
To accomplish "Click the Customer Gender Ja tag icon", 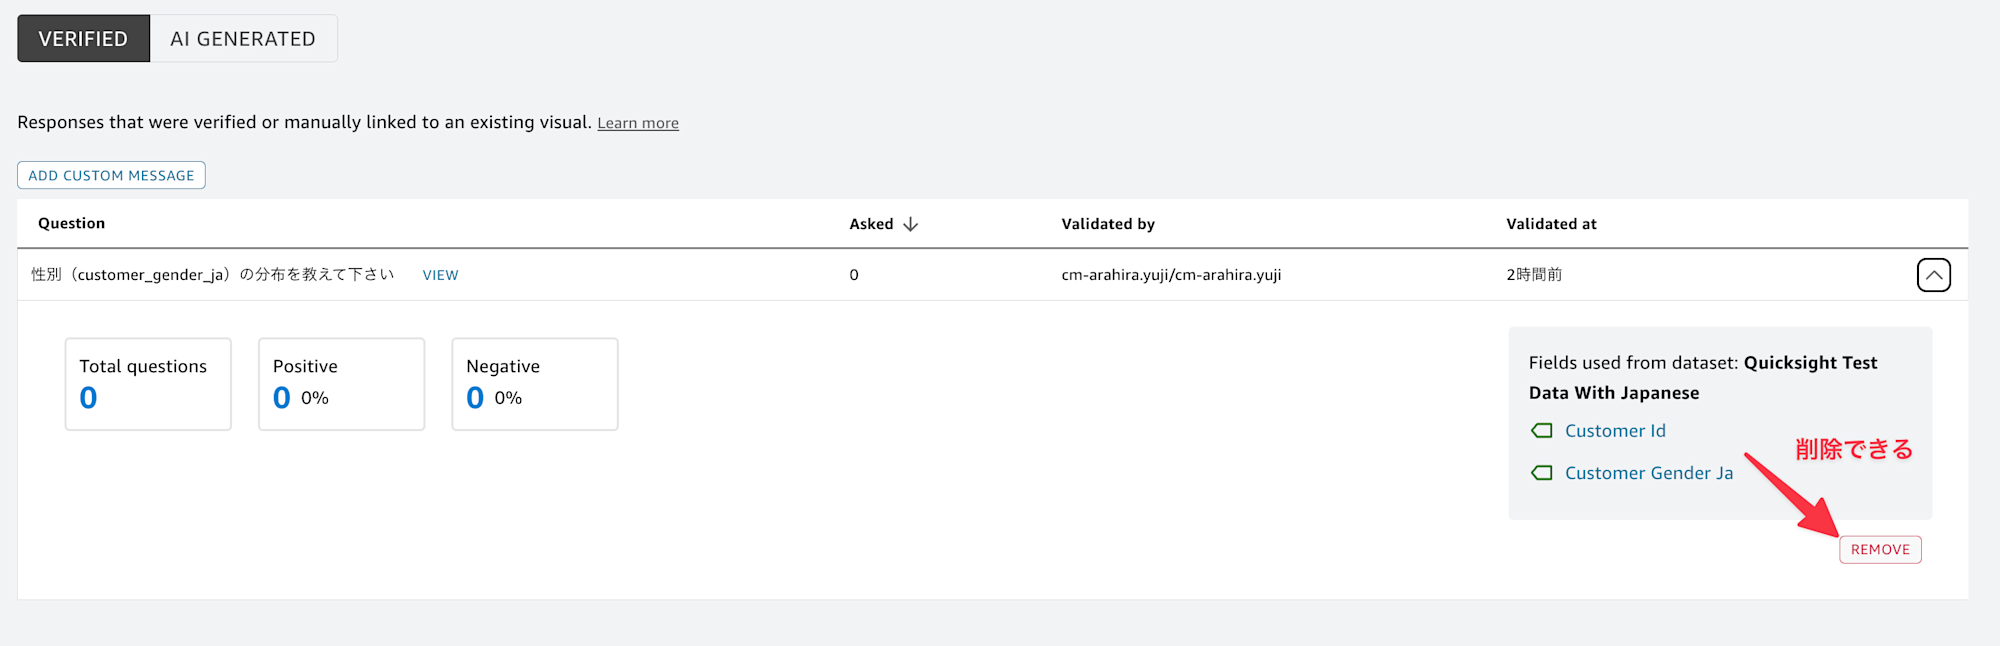I will 1542,473.
